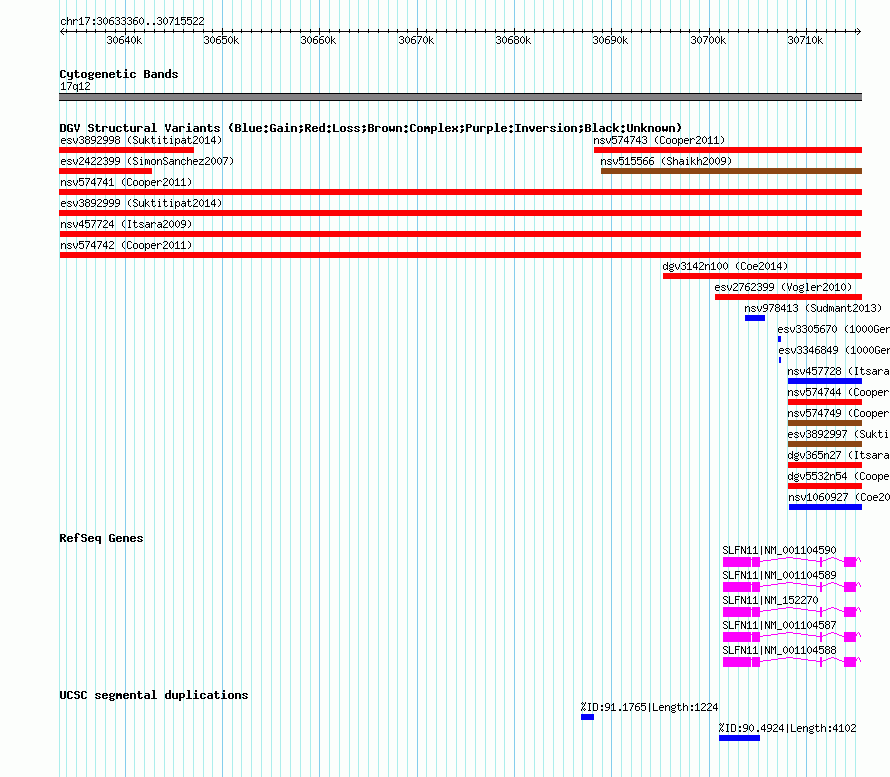
Task: Open the nsv515566 (Shaikh2009) label
Action: 666,161
